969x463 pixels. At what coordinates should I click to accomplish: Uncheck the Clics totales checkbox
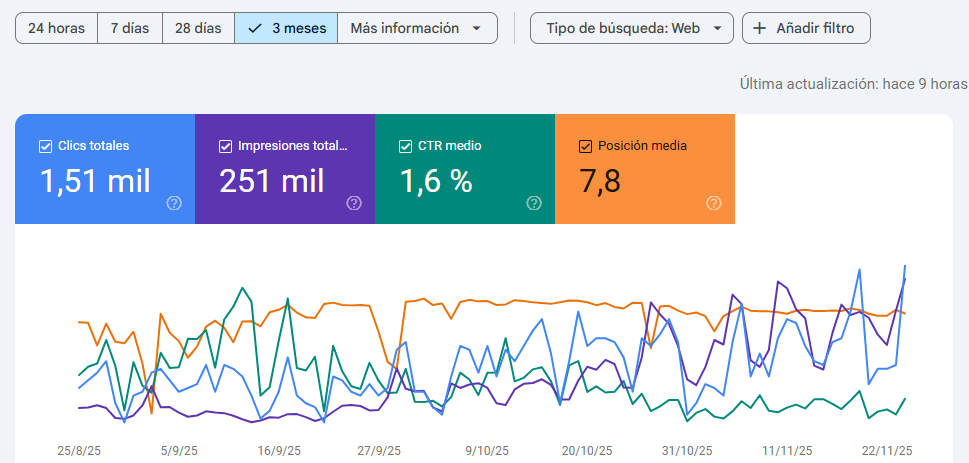(45, 146)
